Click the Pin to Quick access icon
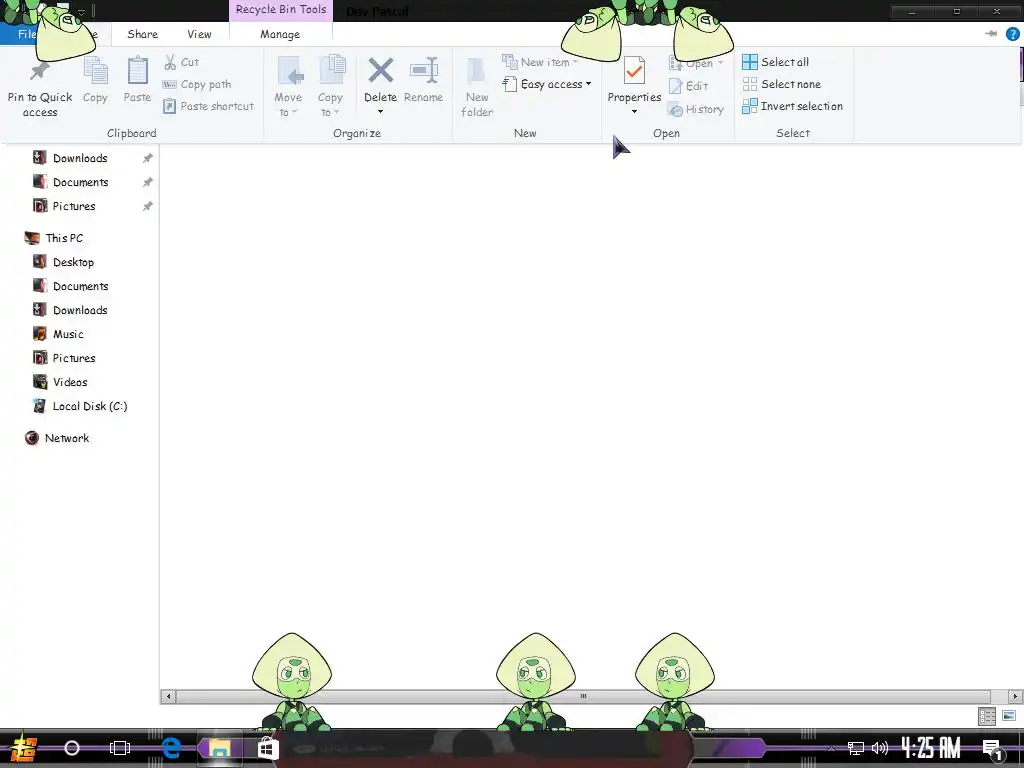1024x768 pixels. [40, 71]
